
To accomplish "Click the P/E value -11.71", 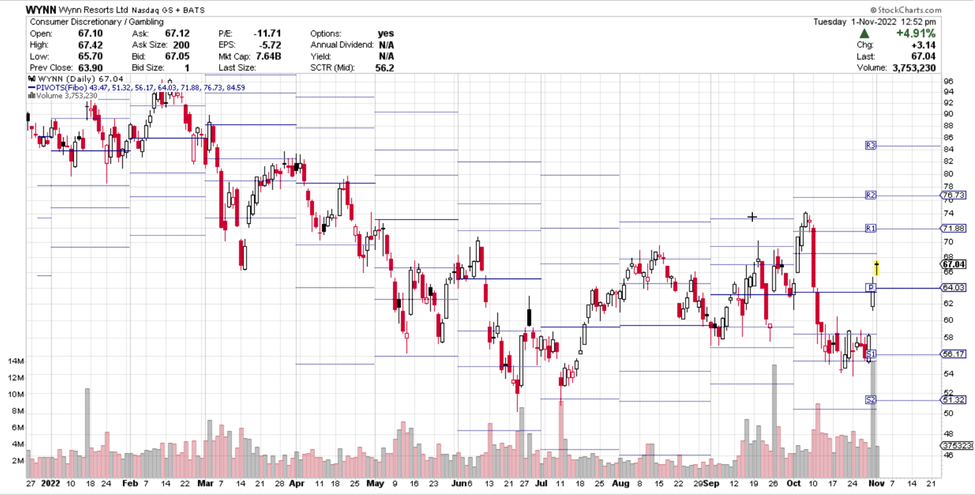I will [268, 34].
